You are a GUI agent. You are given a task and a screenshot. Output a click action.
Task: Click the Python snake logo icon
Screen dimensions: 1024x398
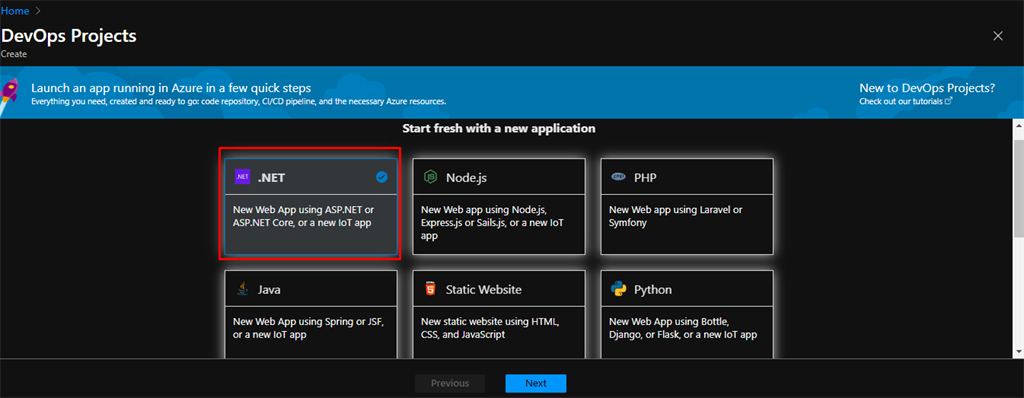(x=618, y=290)
